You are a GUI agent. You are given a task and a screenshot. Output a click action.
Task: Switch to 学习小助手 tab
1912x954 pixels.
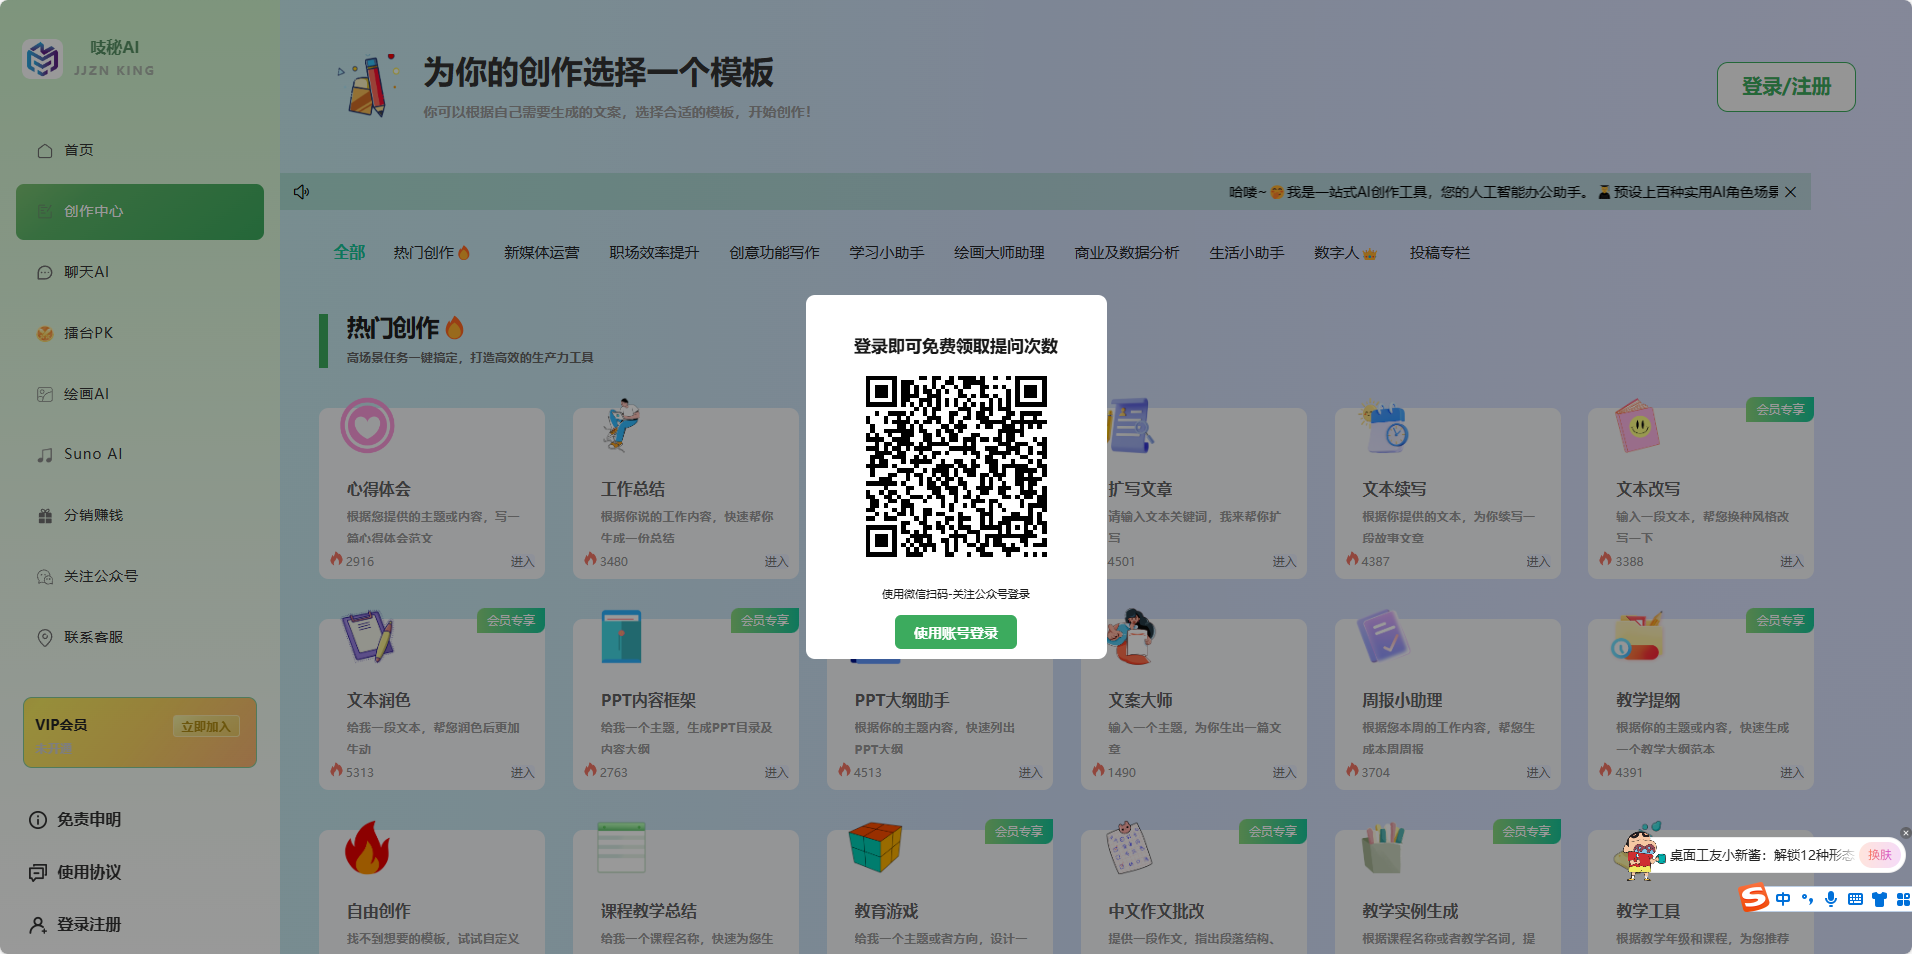point(886,253)
